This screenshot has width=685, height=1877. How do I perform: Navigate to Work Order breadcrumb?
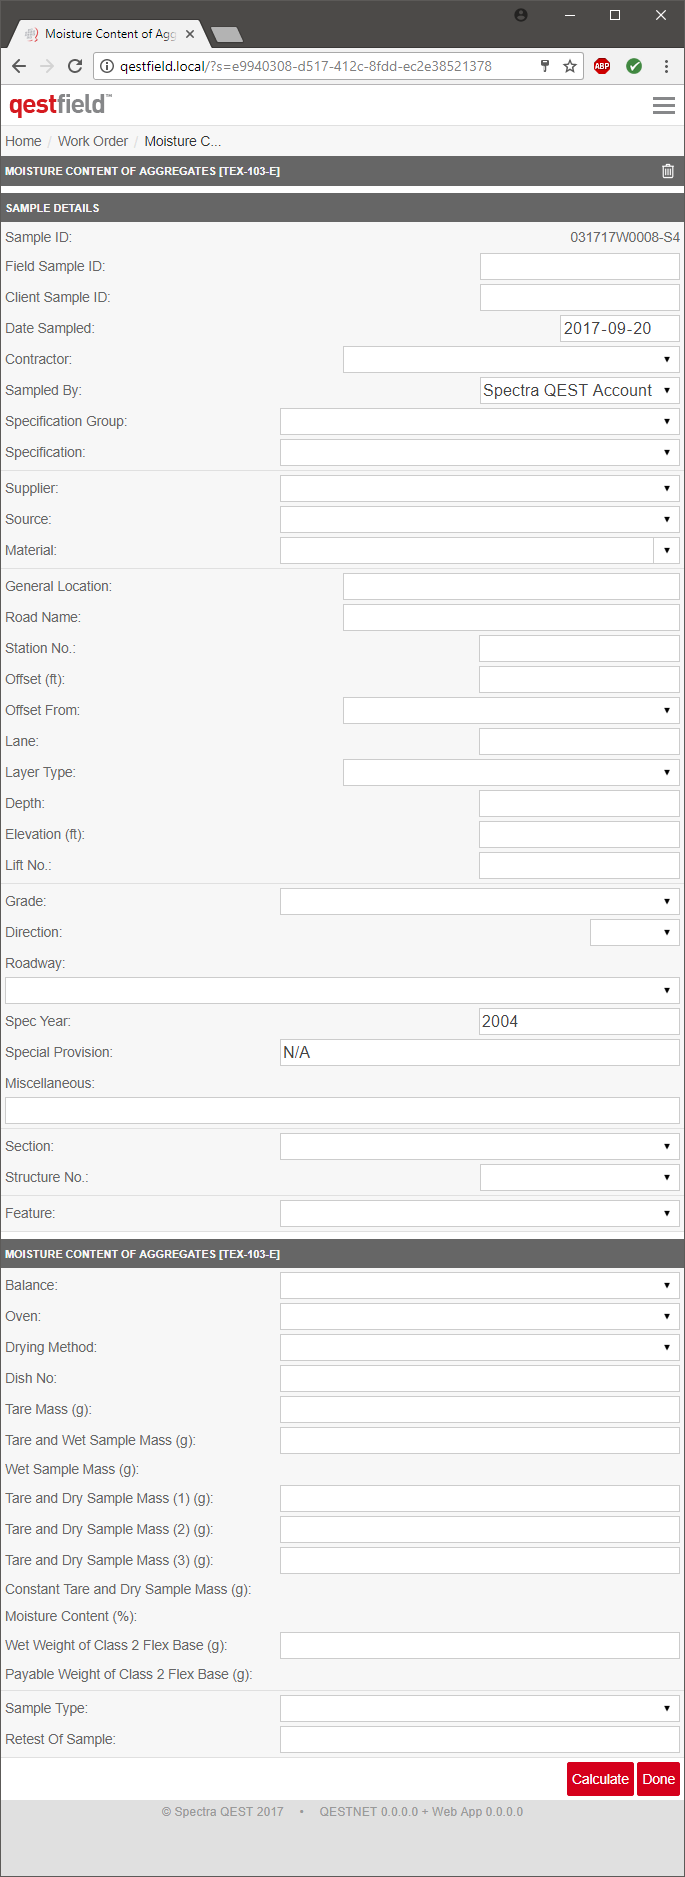[x=93, y=141]
